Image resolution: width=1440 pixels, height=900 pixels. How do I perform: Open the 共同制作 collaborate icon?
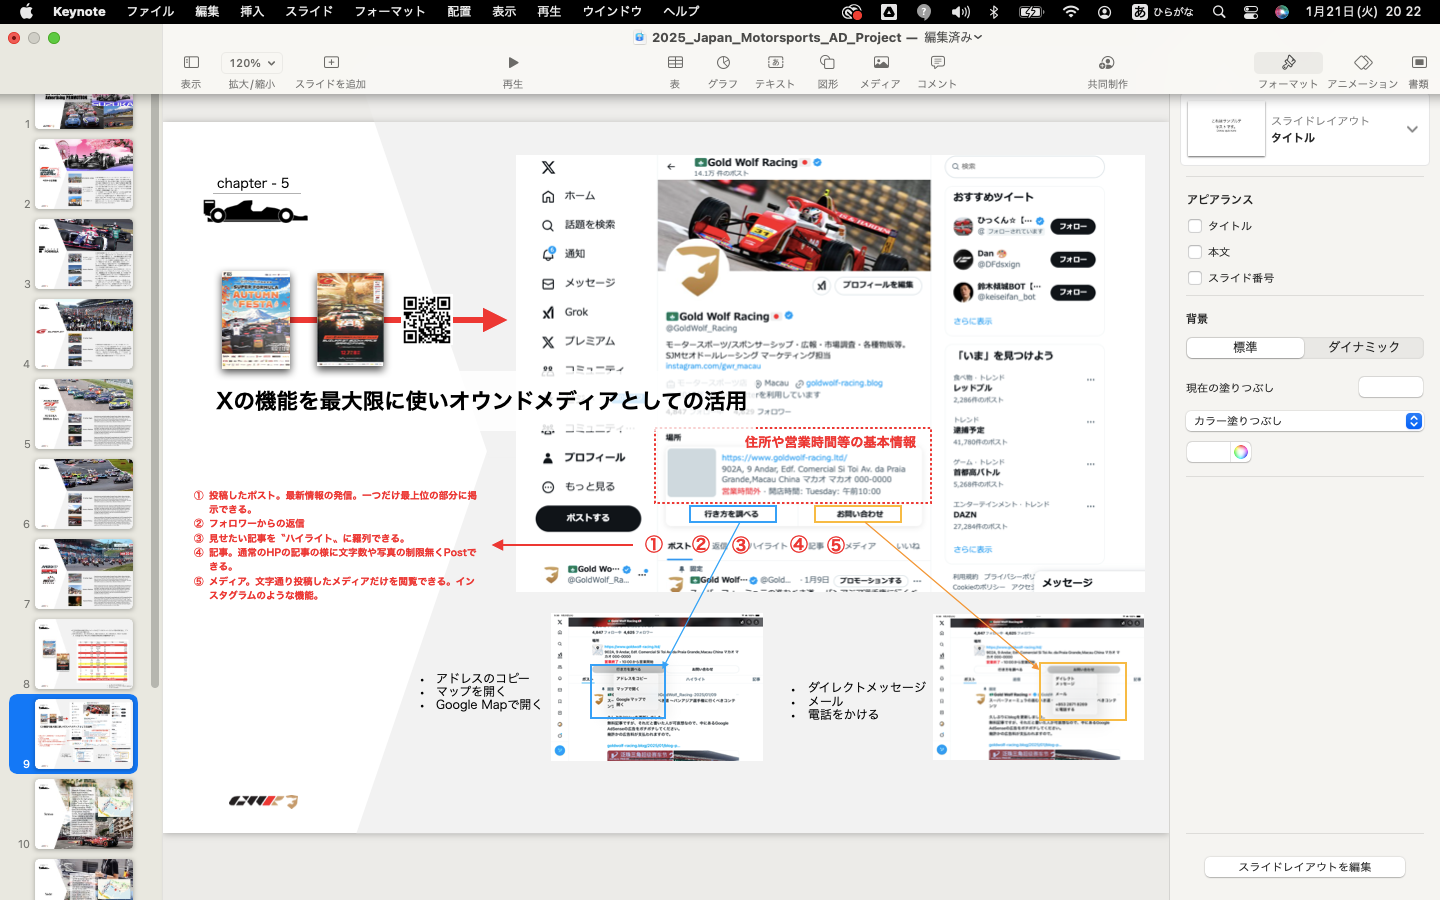(1107, 63)
